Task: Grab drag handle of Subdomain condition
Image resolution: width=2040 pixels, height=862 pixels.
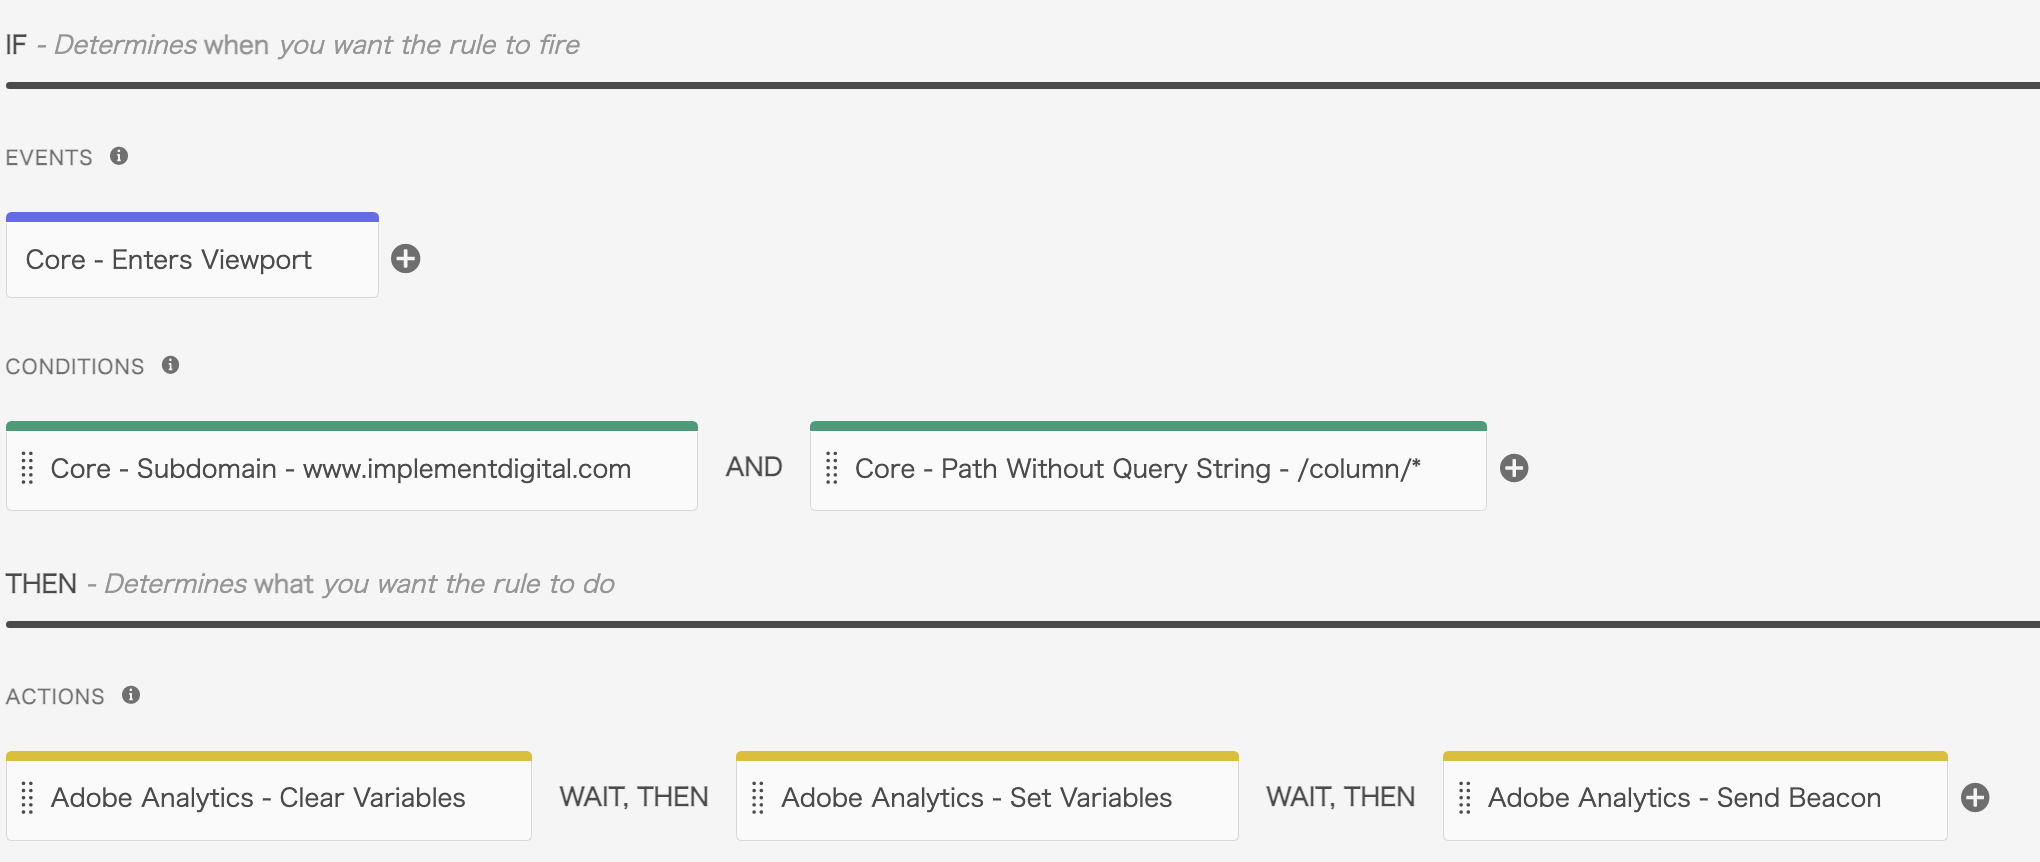Action: (28, 468)
